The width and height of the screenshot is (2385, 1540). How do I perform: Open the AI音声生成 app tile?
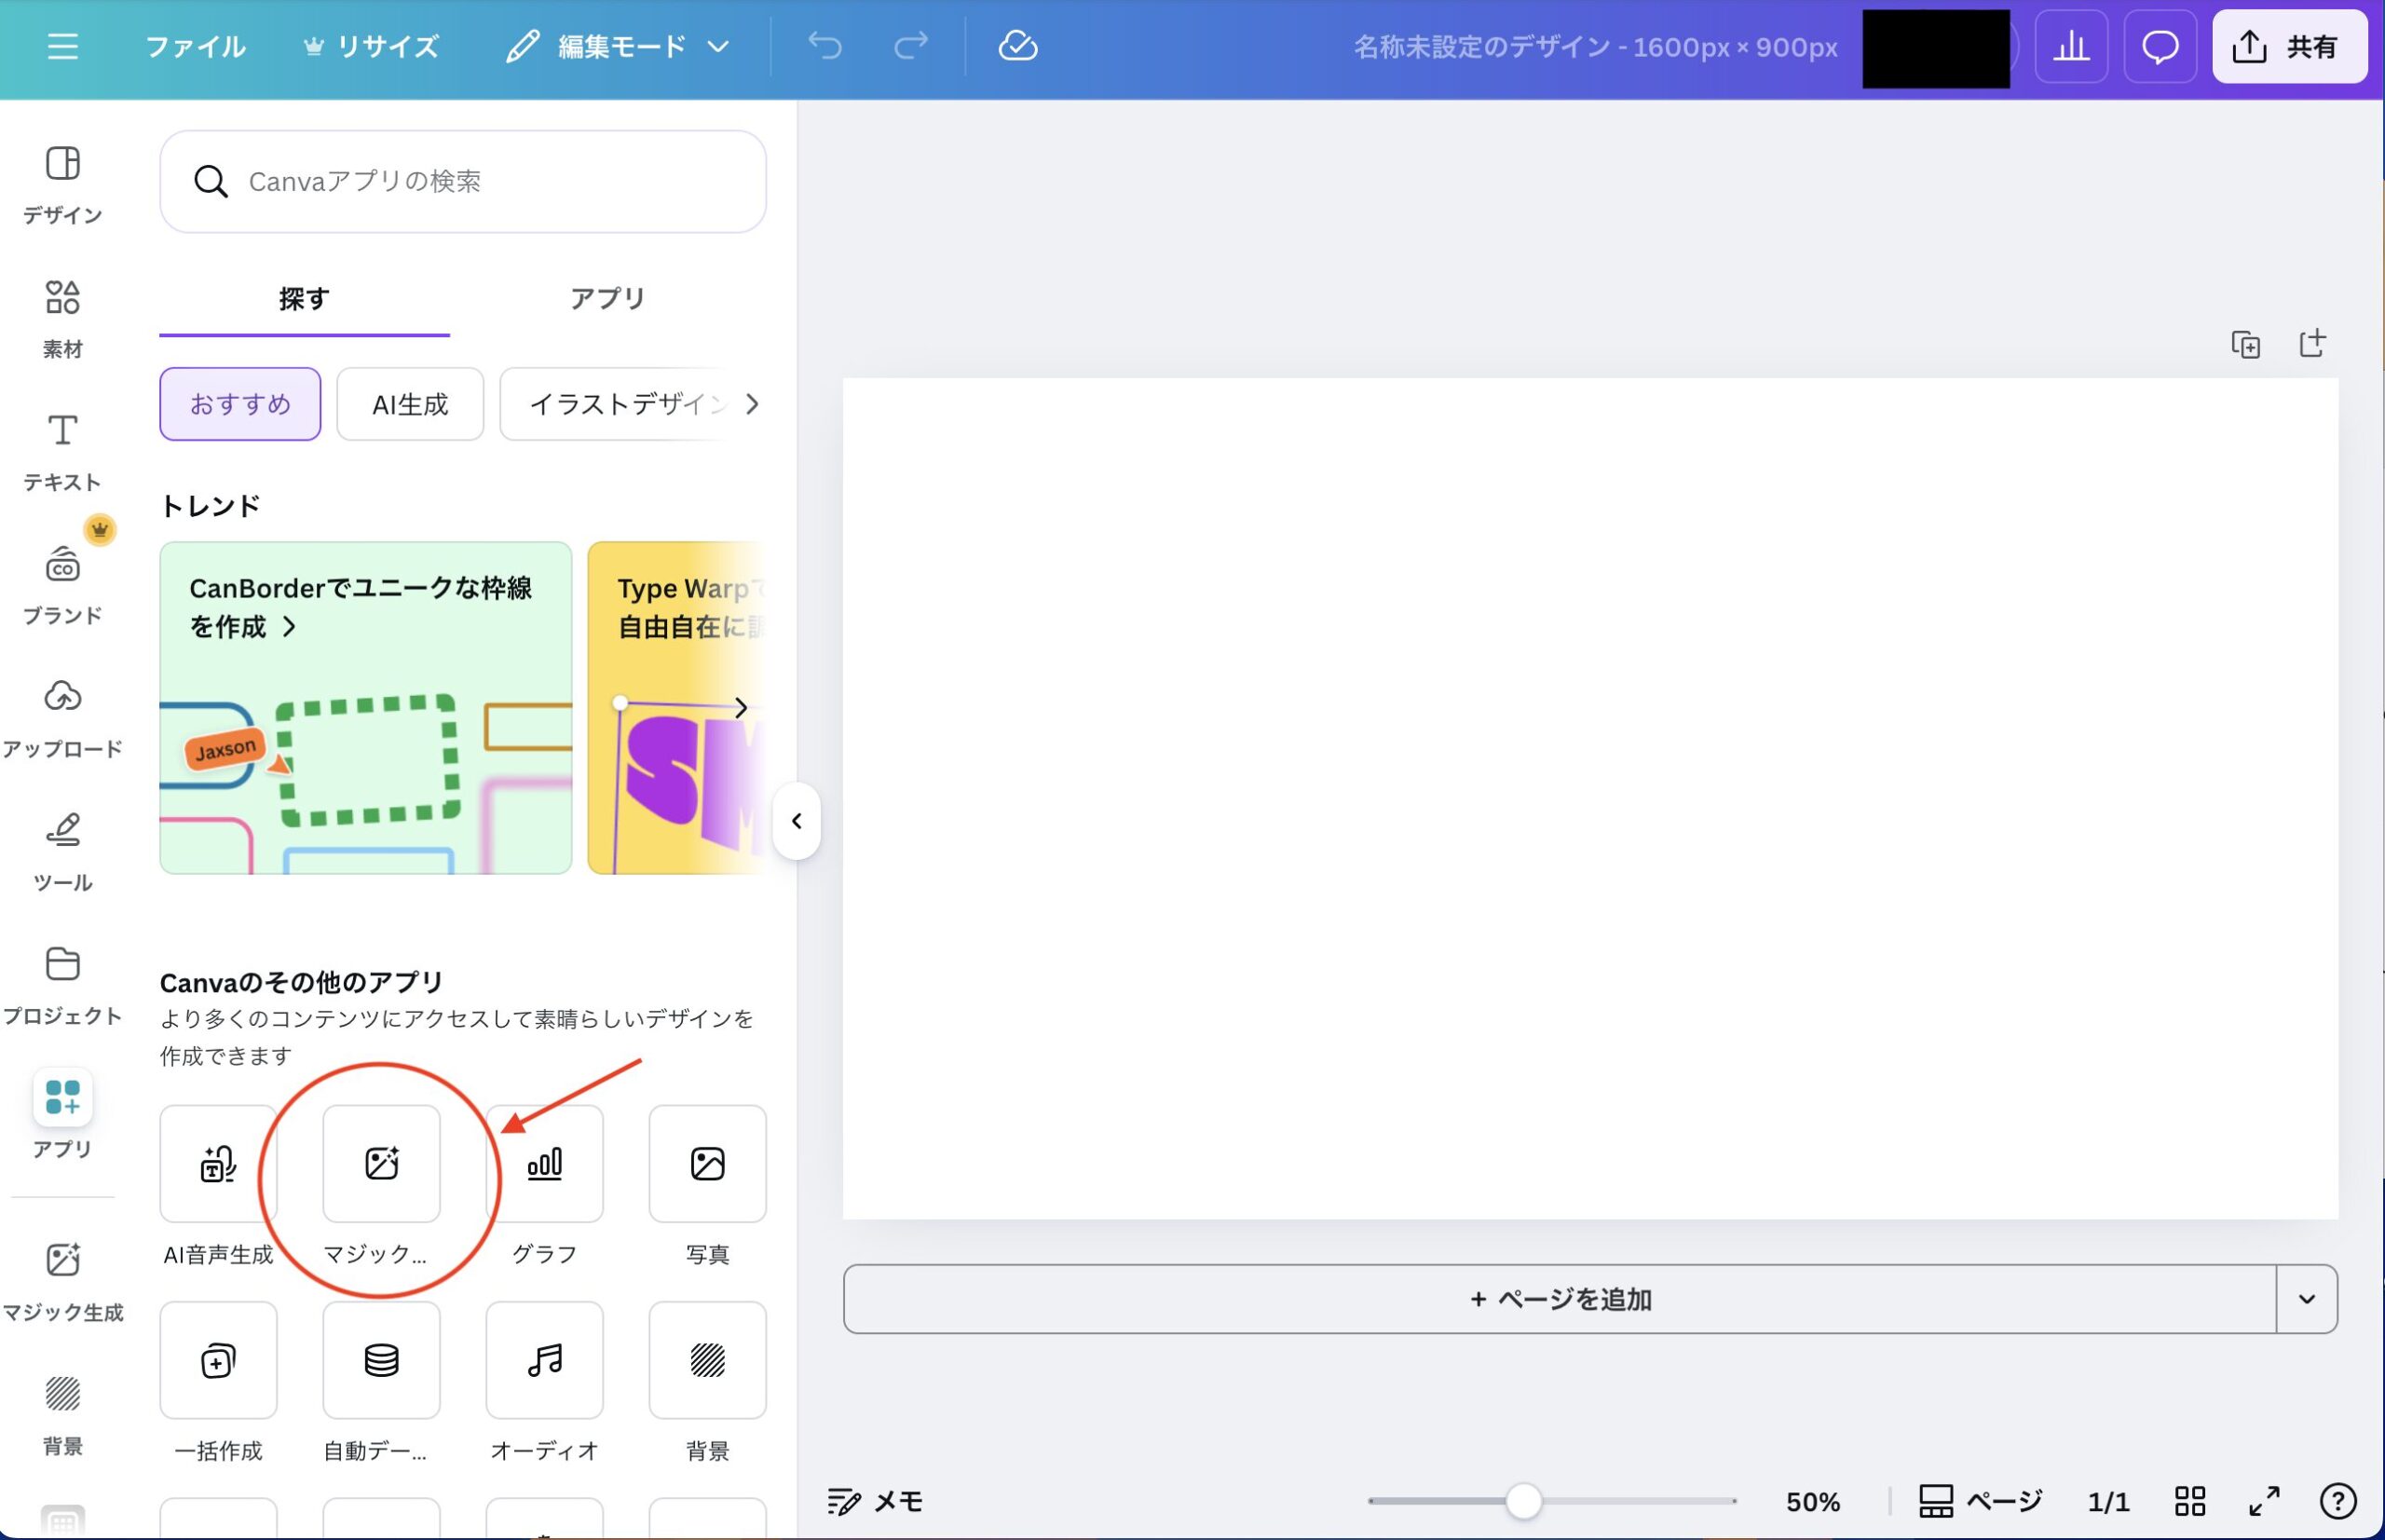click(x=218, y=1163)
